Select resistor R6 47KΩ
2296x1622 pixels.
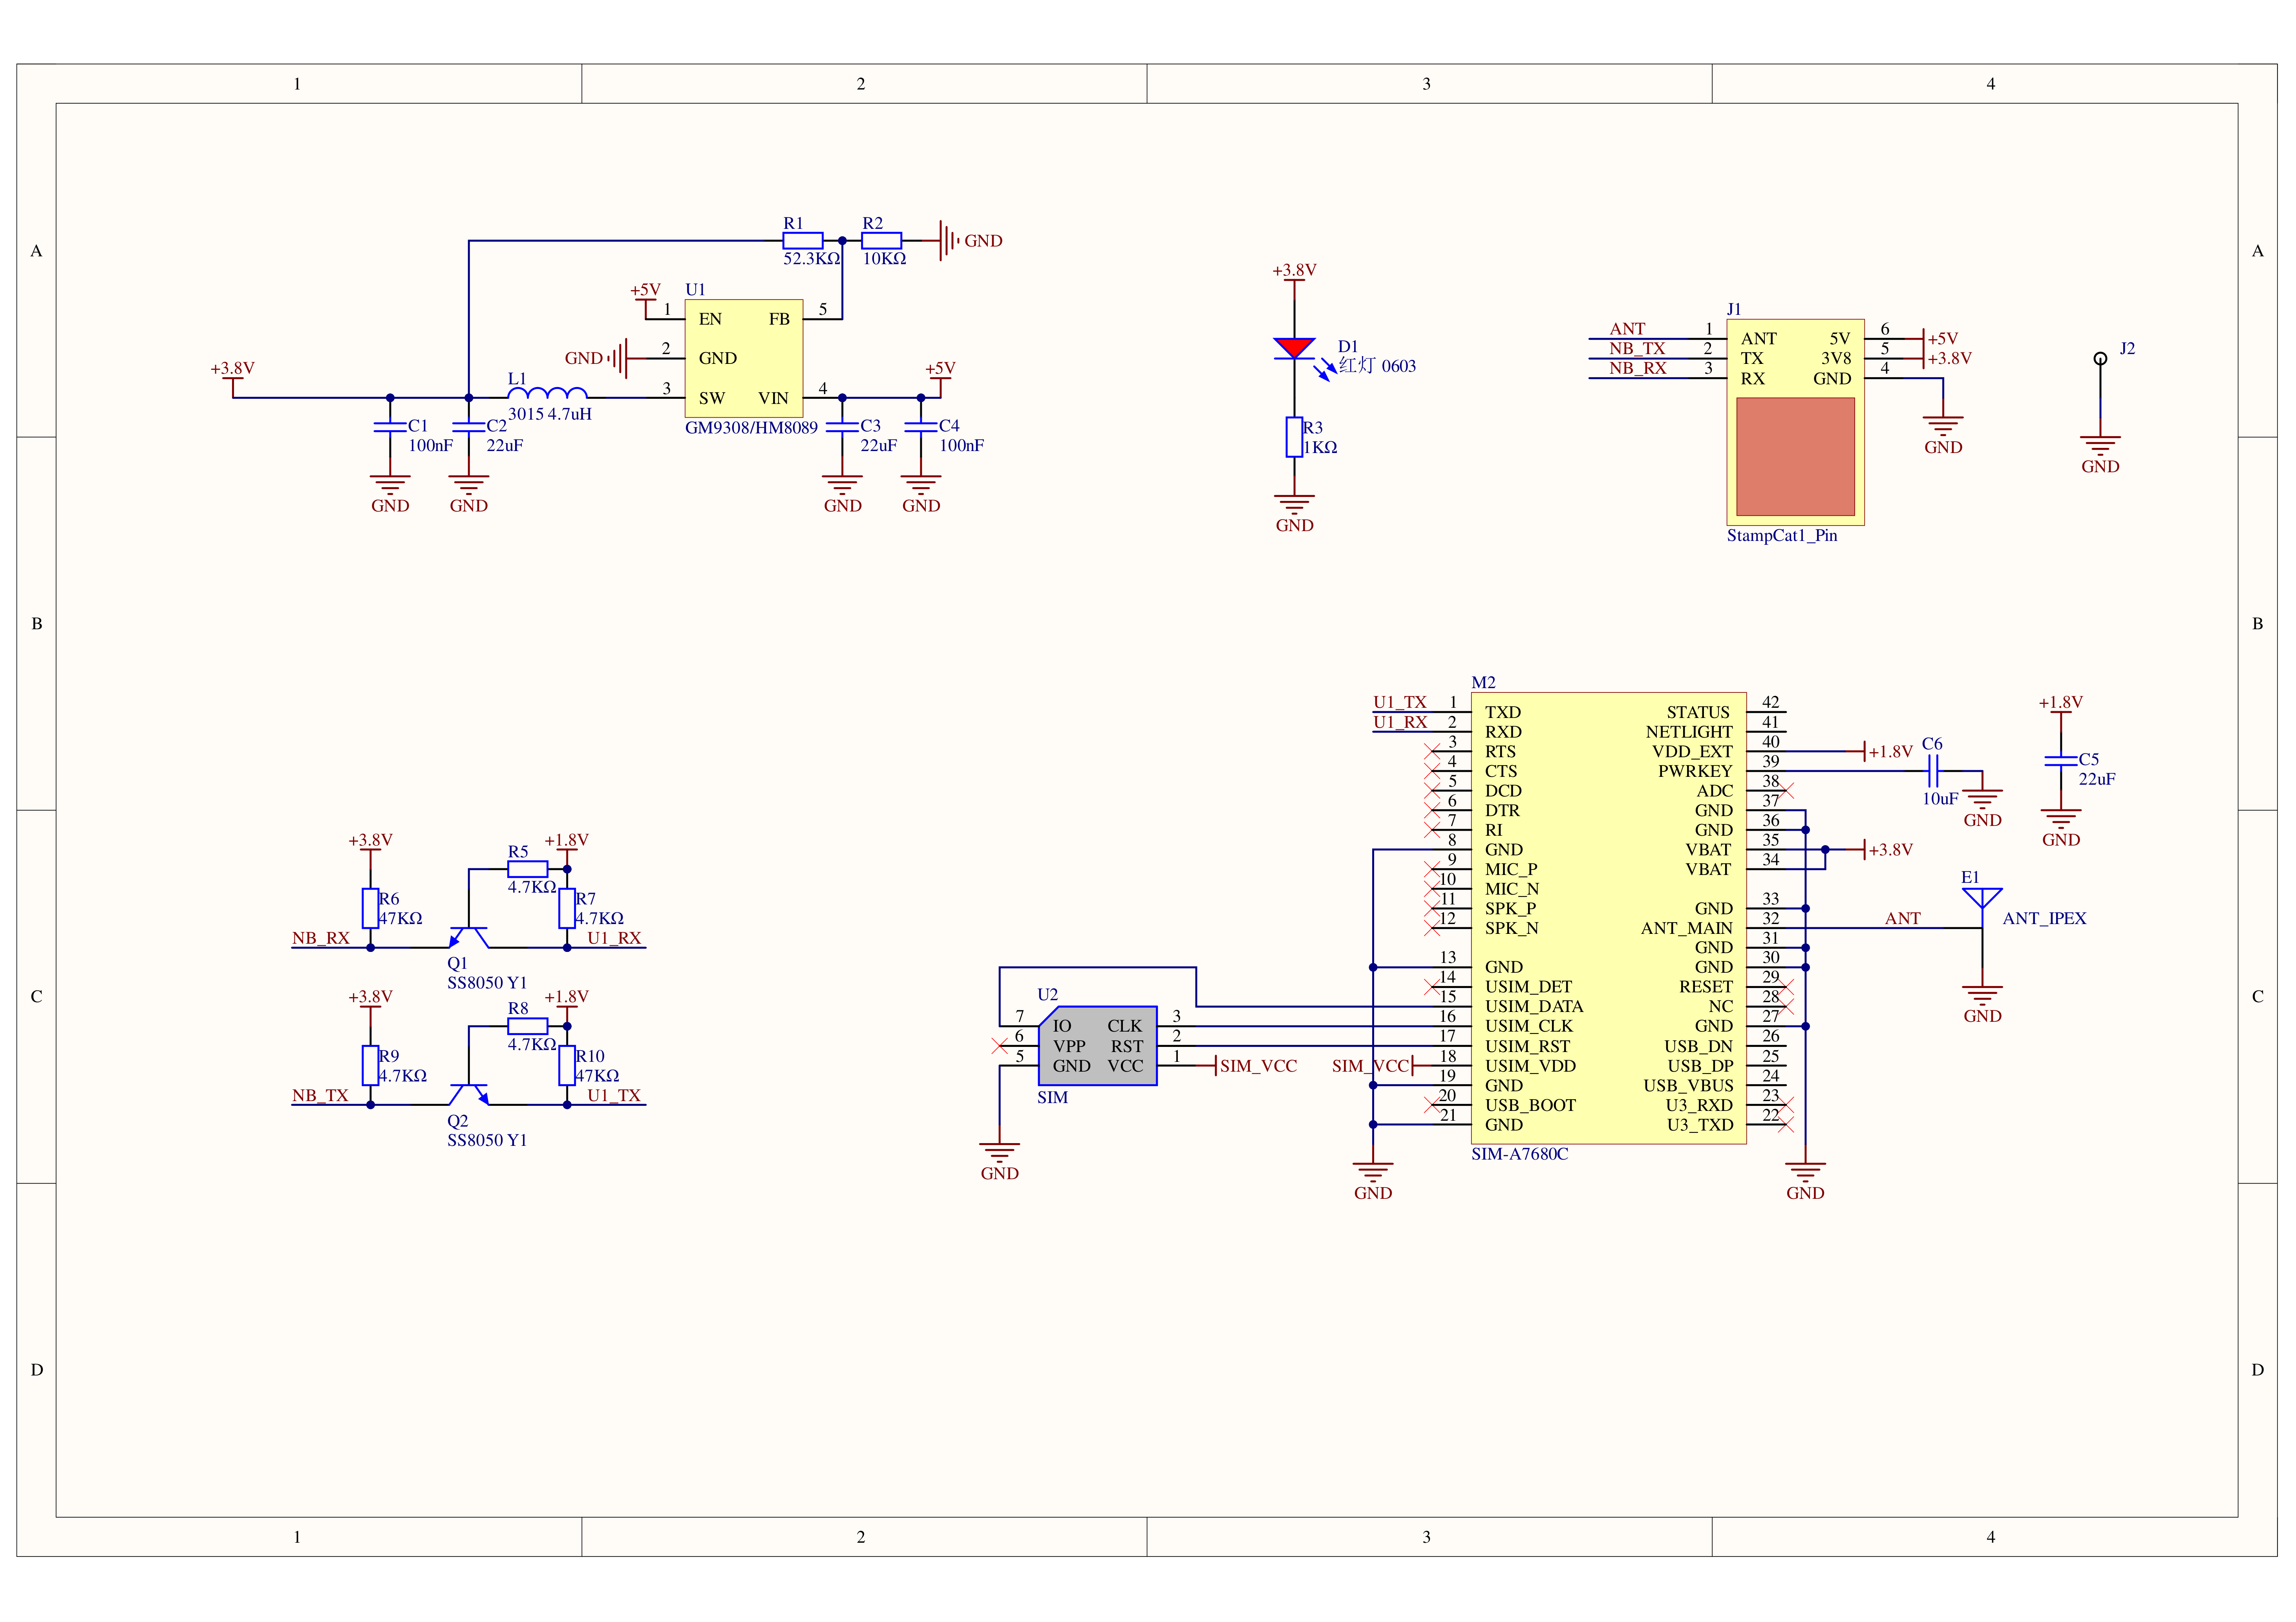click(370, 908)
